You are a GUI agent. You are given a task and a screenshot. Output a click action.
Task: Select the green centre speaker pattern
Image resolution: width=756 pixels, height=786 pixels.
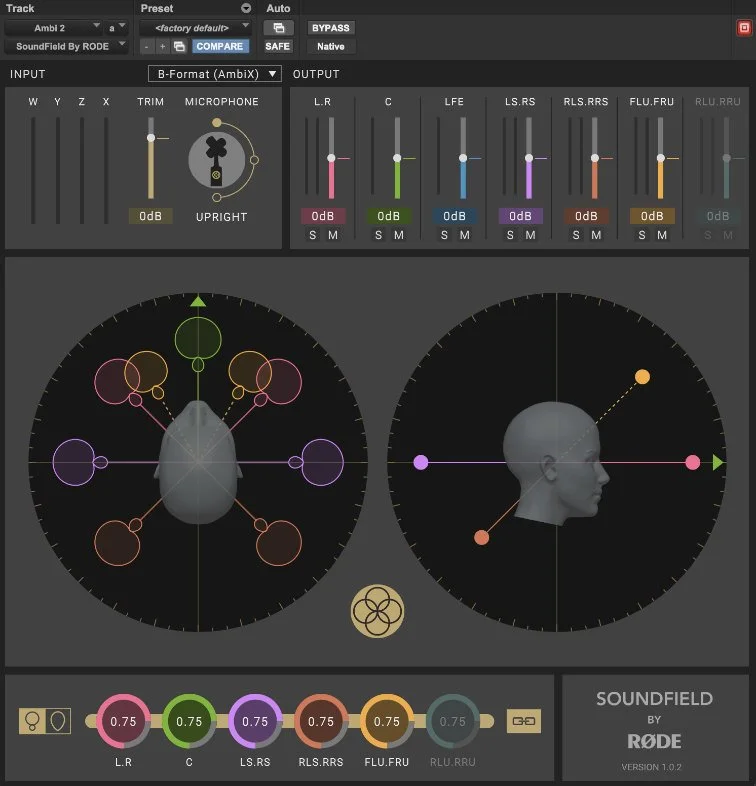pyautogui.click(x=198, y=339)
